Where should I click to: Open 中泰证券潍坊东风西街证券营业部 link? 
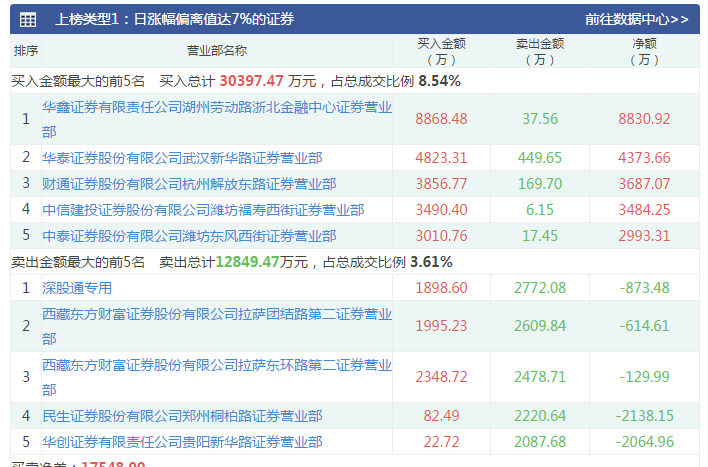tap(189, 236)
